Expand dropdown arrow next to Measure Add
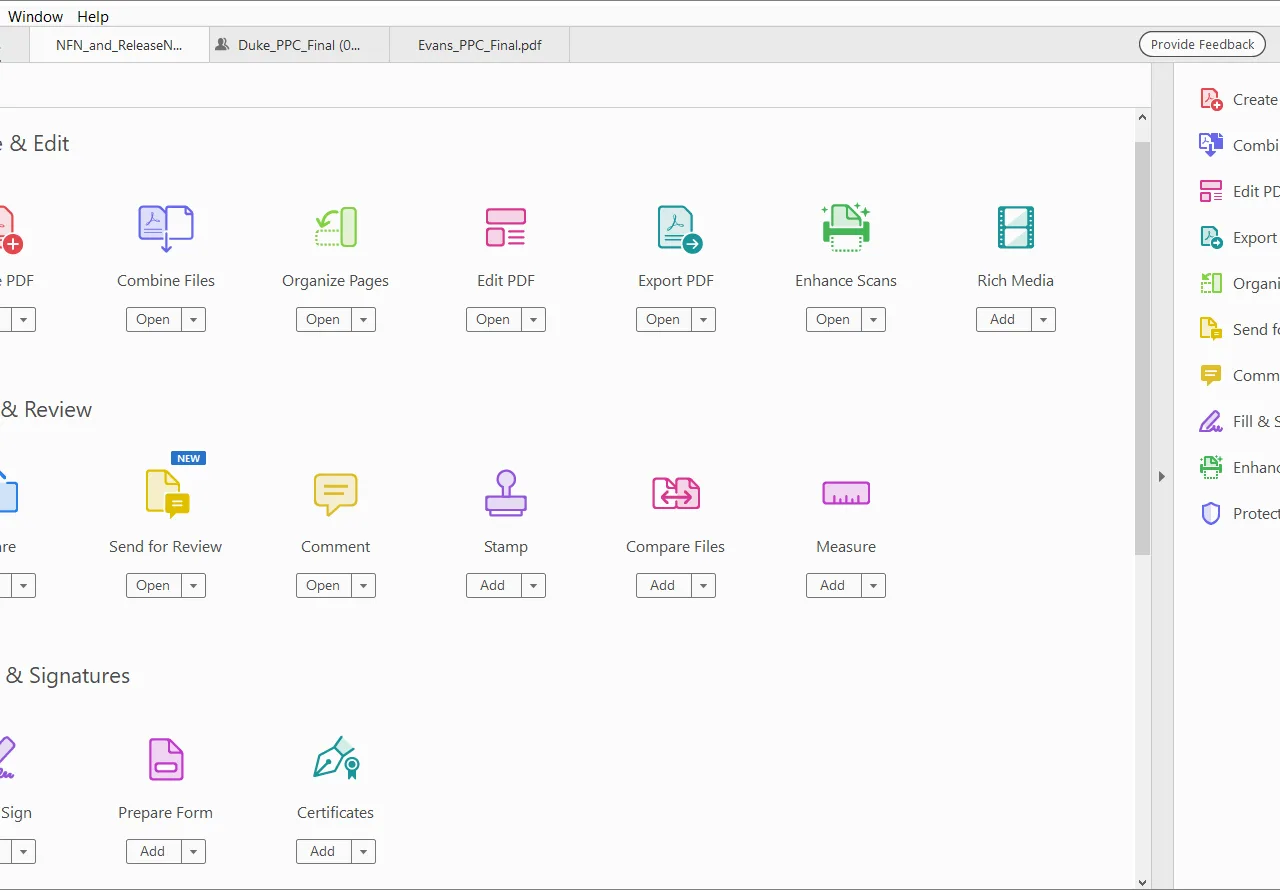1280x890 pixels. (x=874, y=586)
